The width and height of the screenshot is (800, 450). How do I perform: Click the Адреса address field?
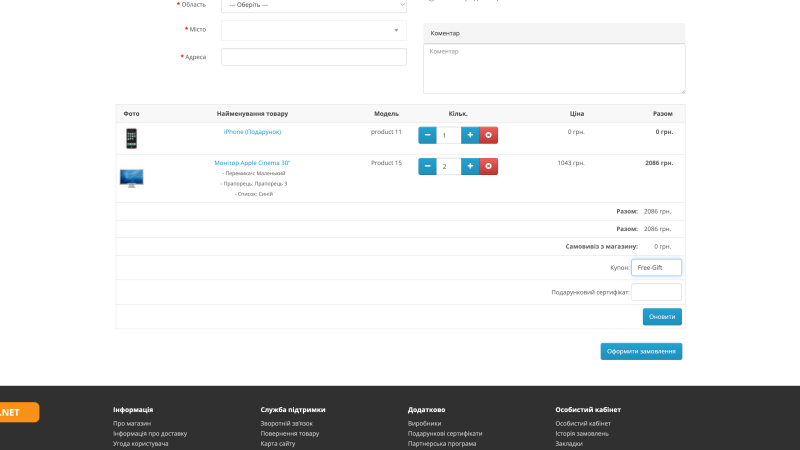point(314,57)
